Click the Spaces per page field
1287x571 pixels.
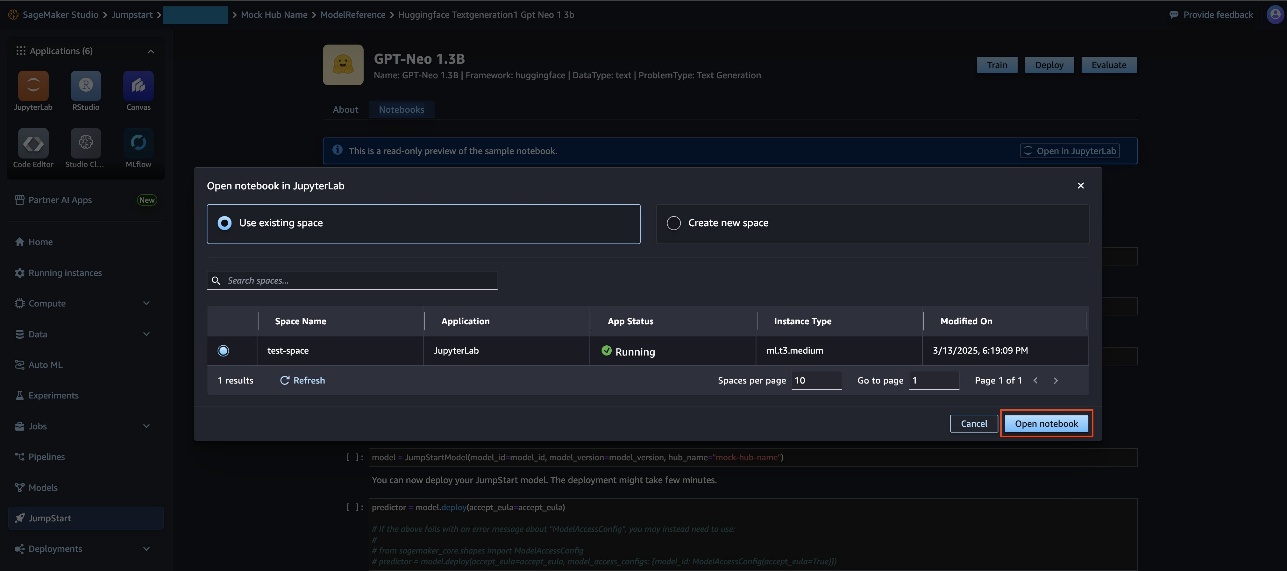pyautogui.click(x=817, y=381)
